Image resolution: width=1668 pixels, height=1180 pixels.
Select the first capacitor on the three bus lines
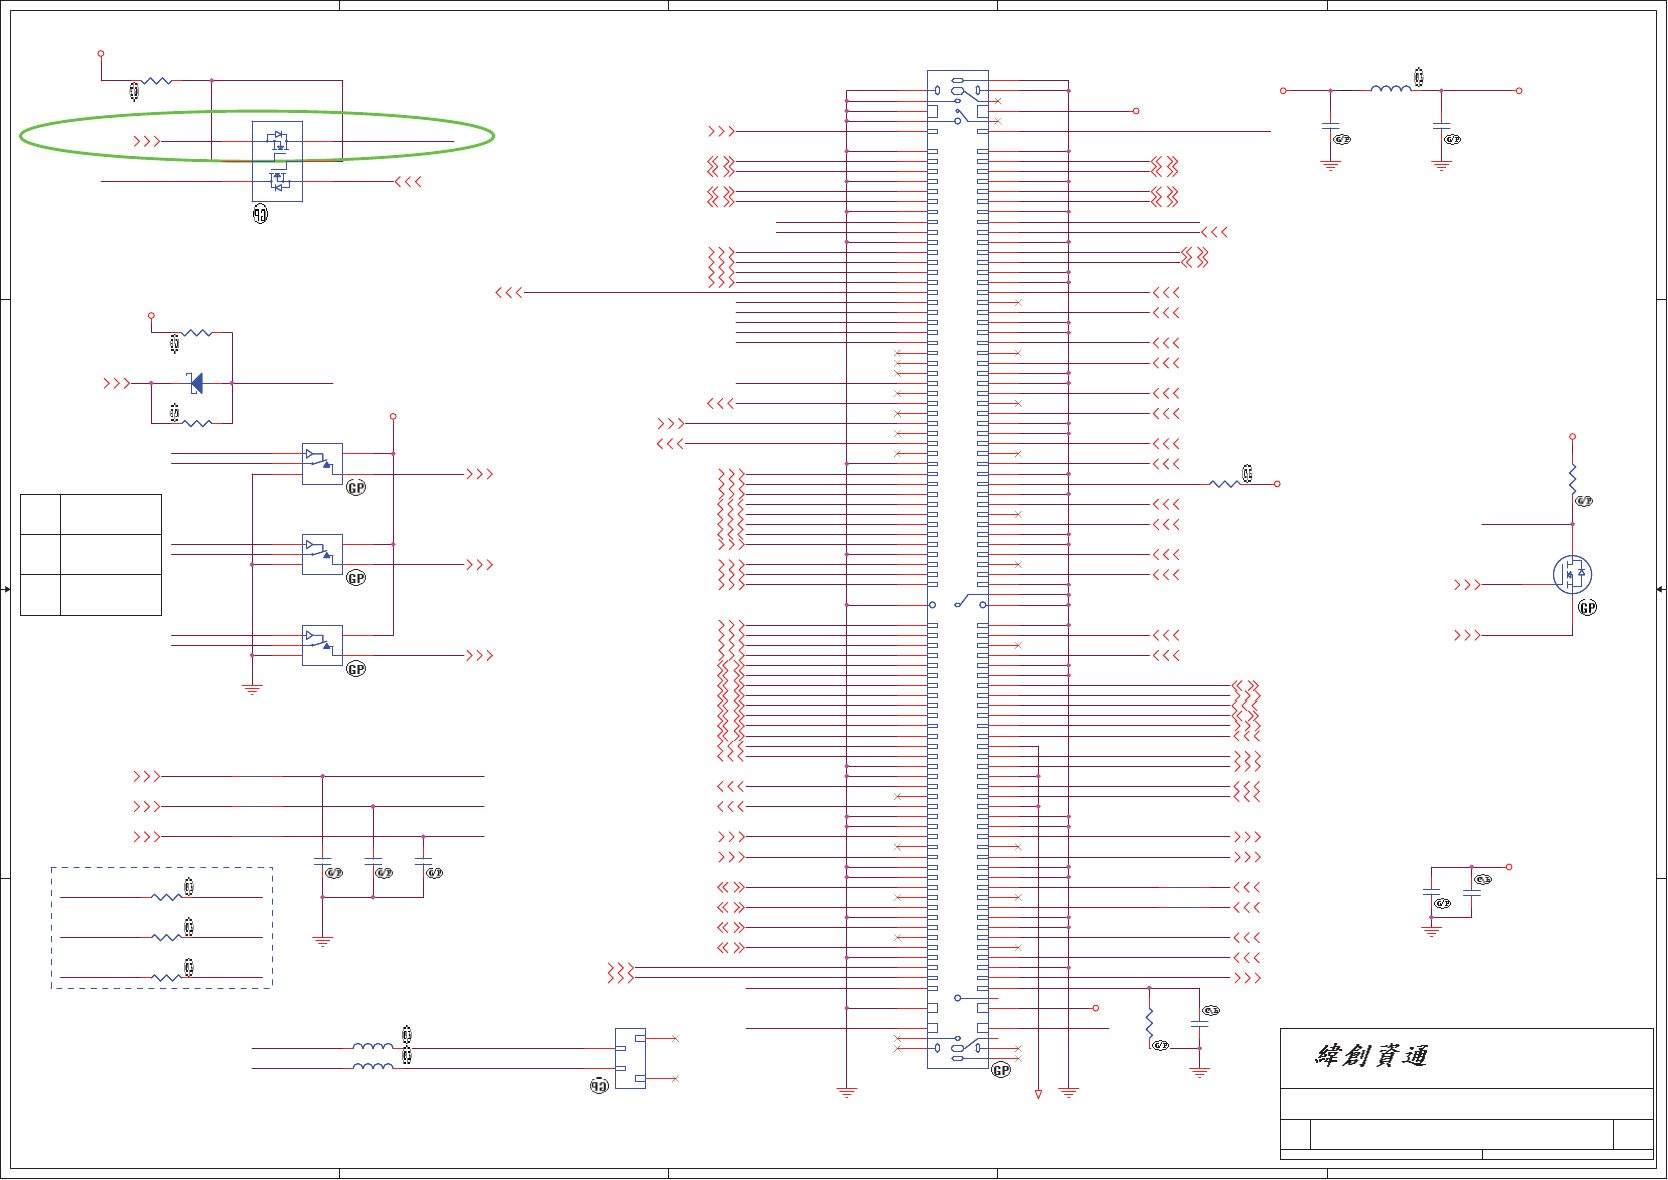click(x=322, y=860)
